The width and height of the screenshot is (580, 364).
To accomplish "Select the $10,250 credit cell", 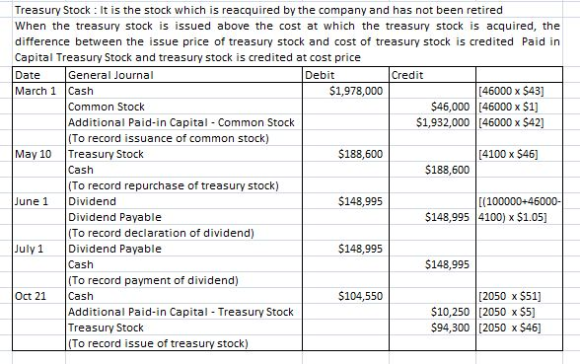I will [x=432, y=312].
